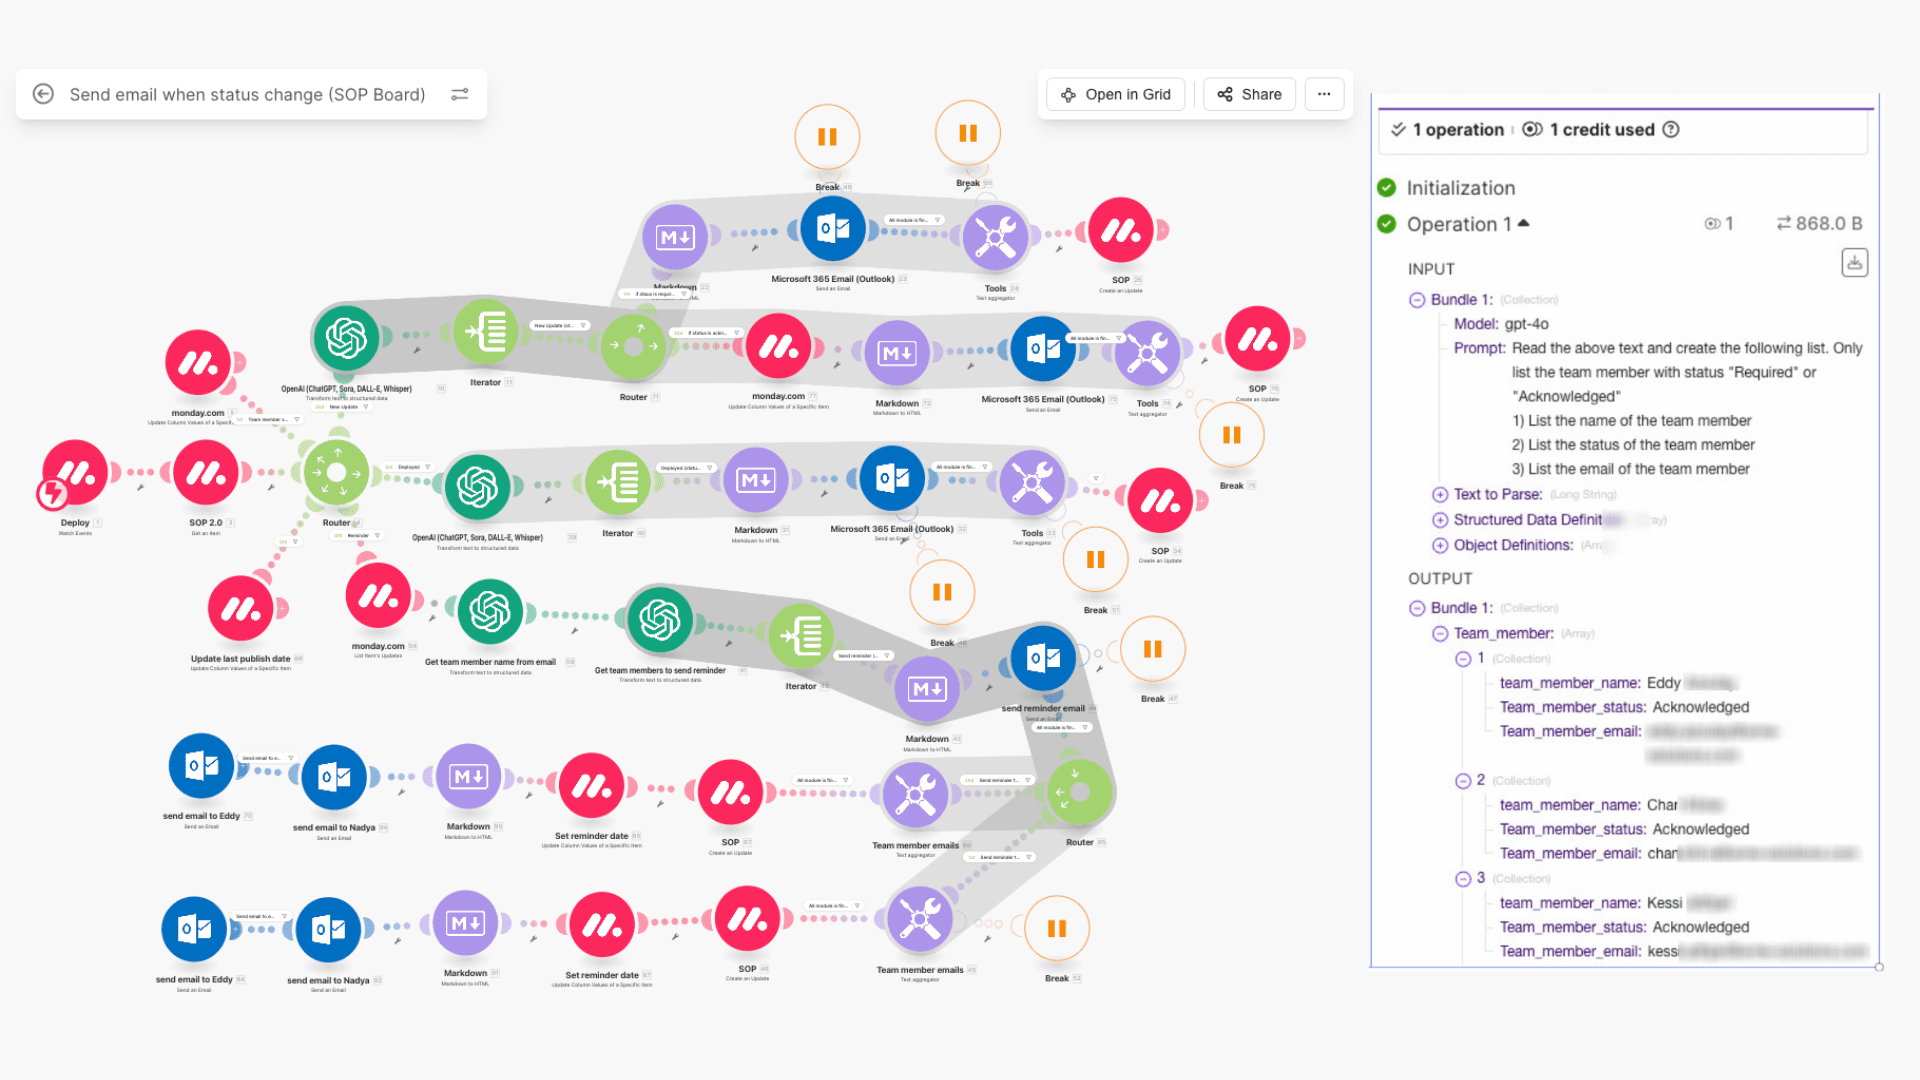This screenshot has width=1920, height=1080.
Task: Collapse team member collection 1
Action: [x=1463, y=659]
